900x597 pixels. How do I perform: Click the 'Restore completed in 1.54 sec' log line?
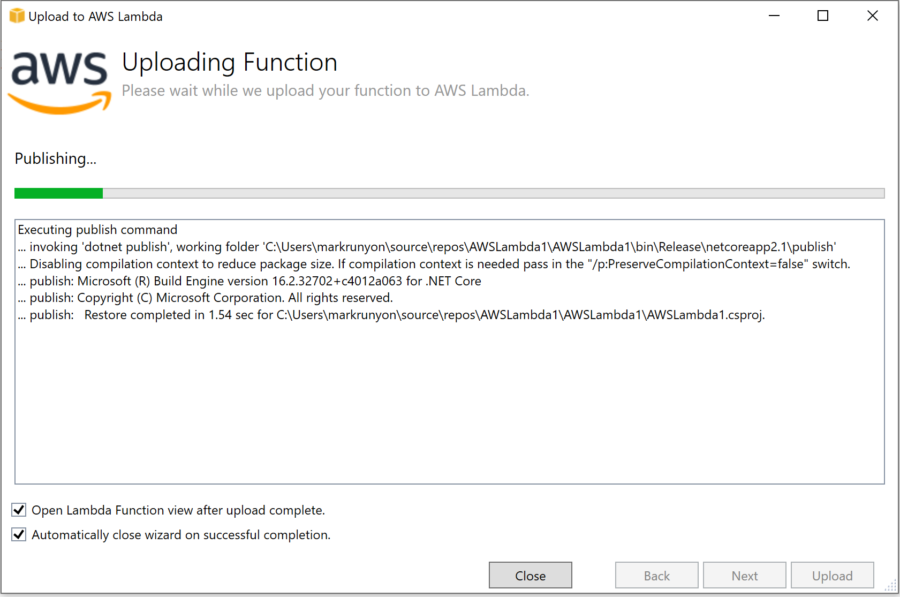(x=391, y=315)
